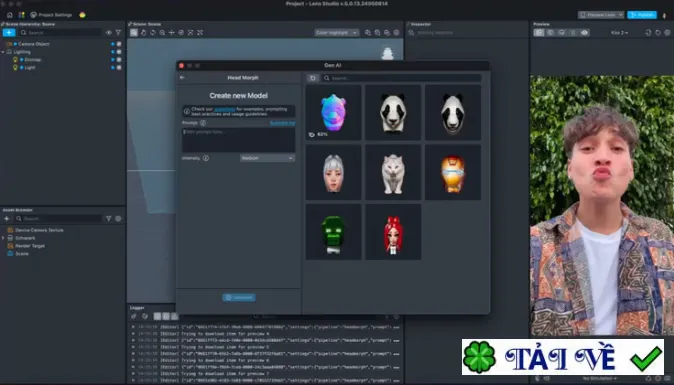This screenshot has width=674, height=385.
Task: Collapse the Lighting group arrow
Action: (x=3, y=52)
